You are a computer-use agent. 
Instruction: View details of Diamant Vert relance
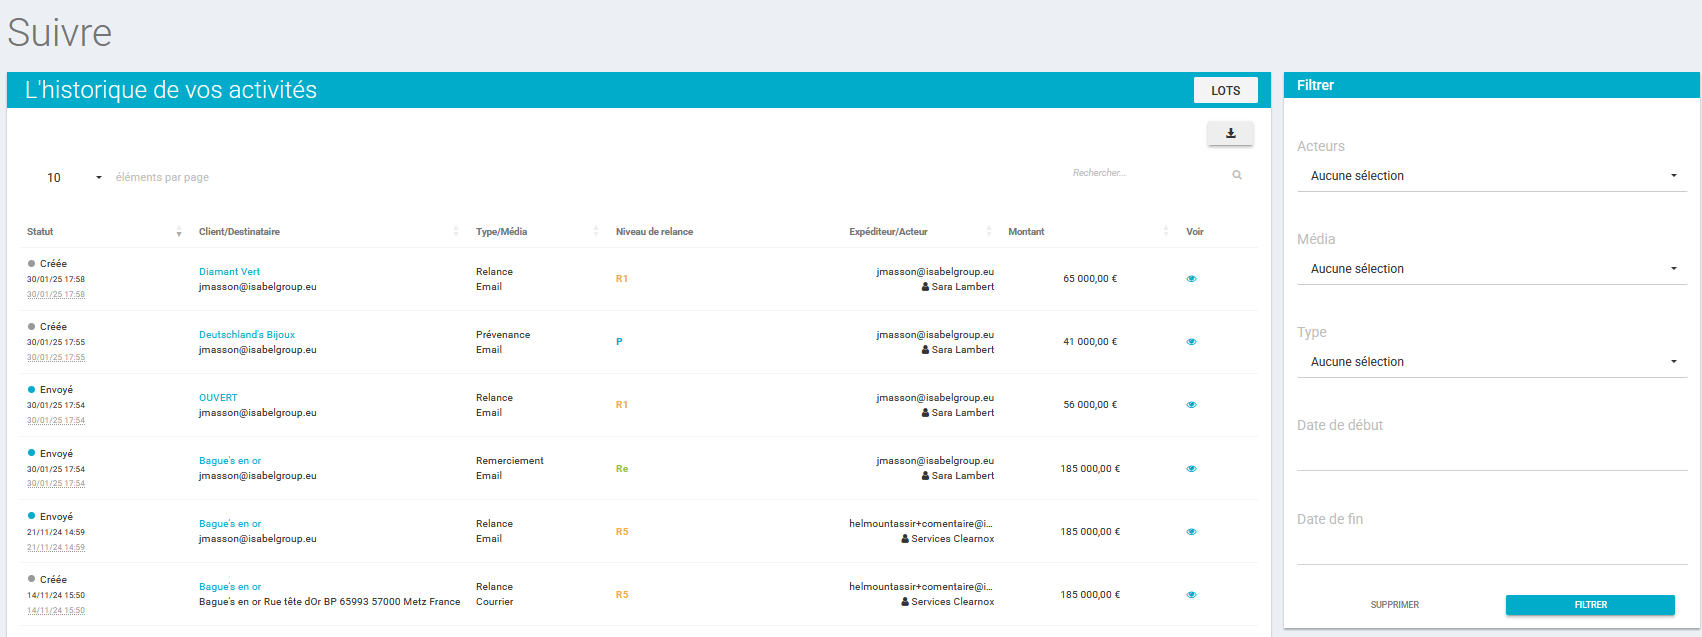pyautogui.click(x=1191, y=279)
